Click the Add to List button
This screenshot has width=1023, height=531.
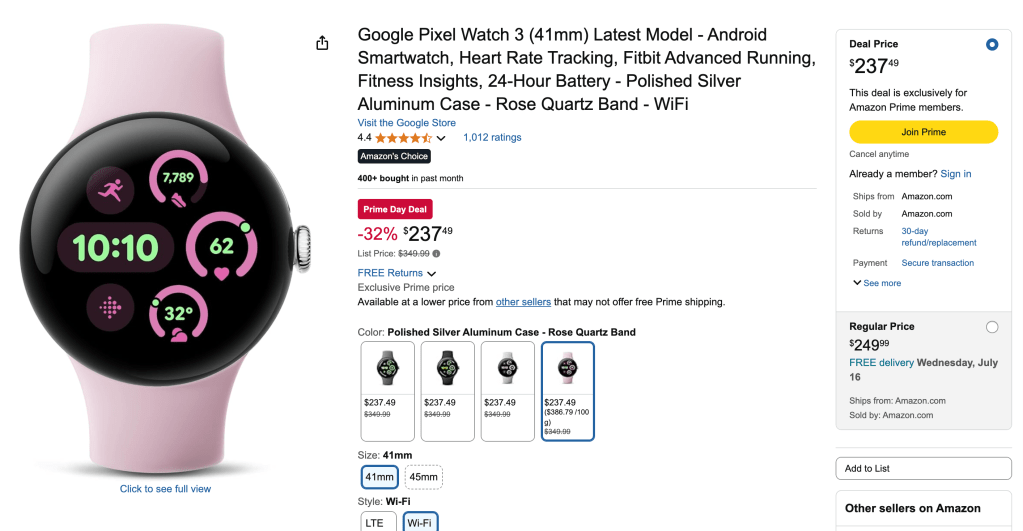click(x=923, y=468)
